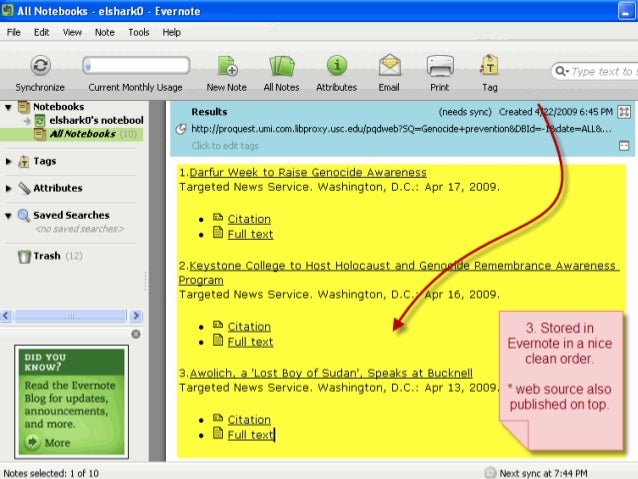Click citation icon under Darfur Week article
Viewport: 638px width, 479px height.
218,217
